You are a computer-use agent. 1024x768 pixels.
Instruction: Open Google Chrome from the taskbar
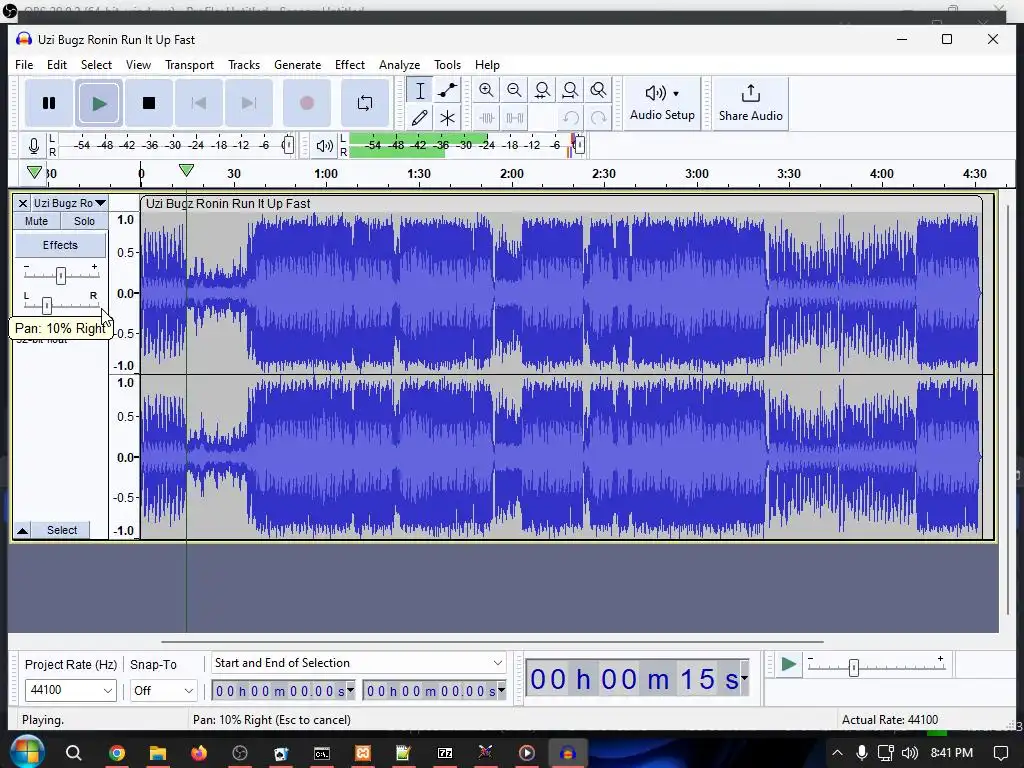click(117, 753)
